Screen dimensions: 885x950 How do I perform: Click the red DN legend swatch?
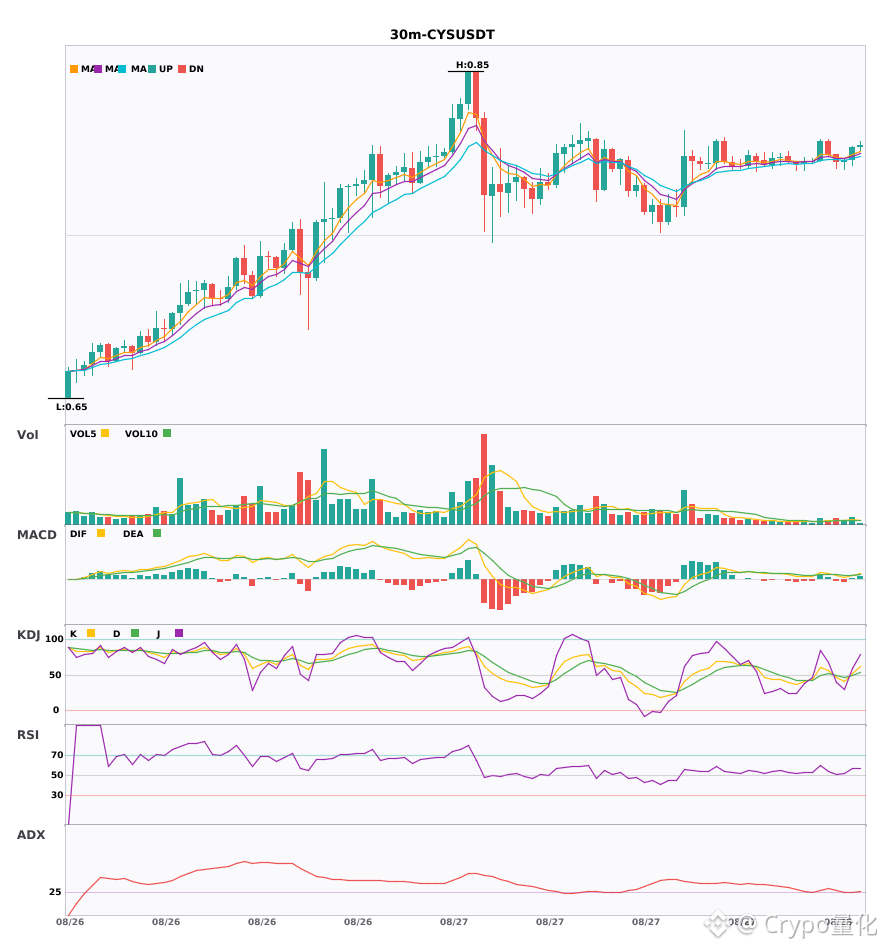point(182,69)
